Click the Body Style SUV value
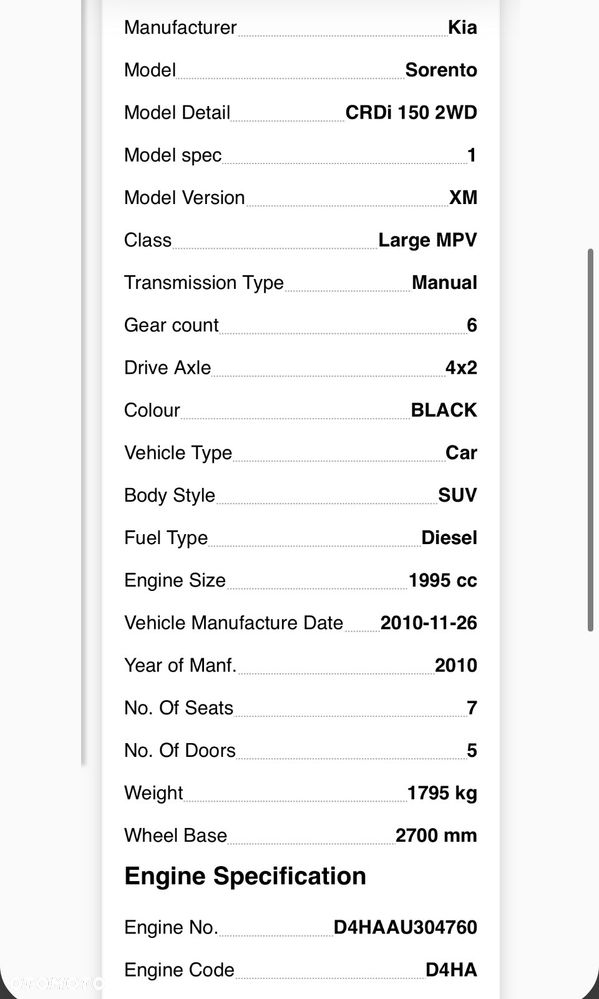Screen dimensions: 599x999 [458, 495]
